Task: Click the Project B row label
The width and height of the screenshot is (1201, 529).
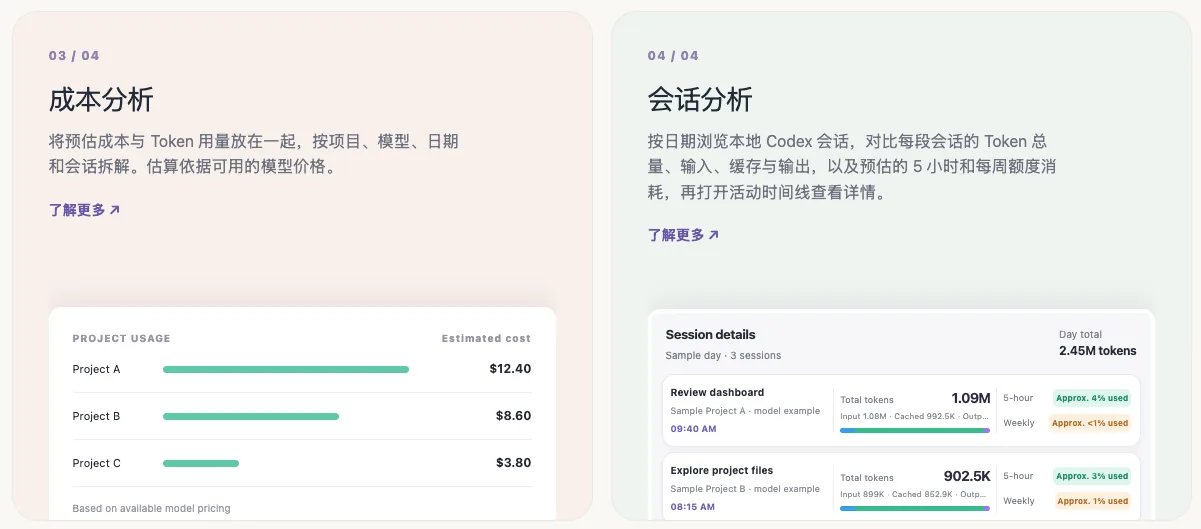Action: 96,416
